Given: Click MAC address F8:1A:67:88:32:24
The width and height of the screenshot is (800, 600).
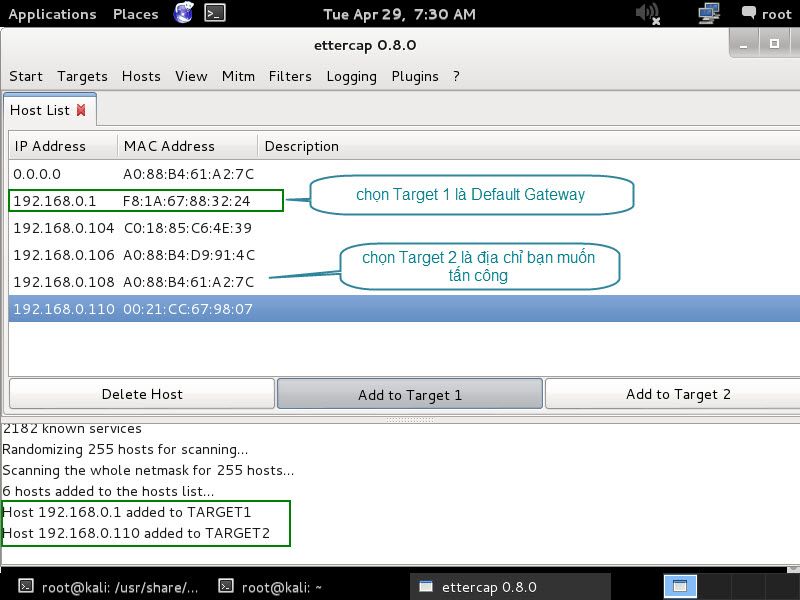Looking at the screenshot, I should [x=187, y=201].
